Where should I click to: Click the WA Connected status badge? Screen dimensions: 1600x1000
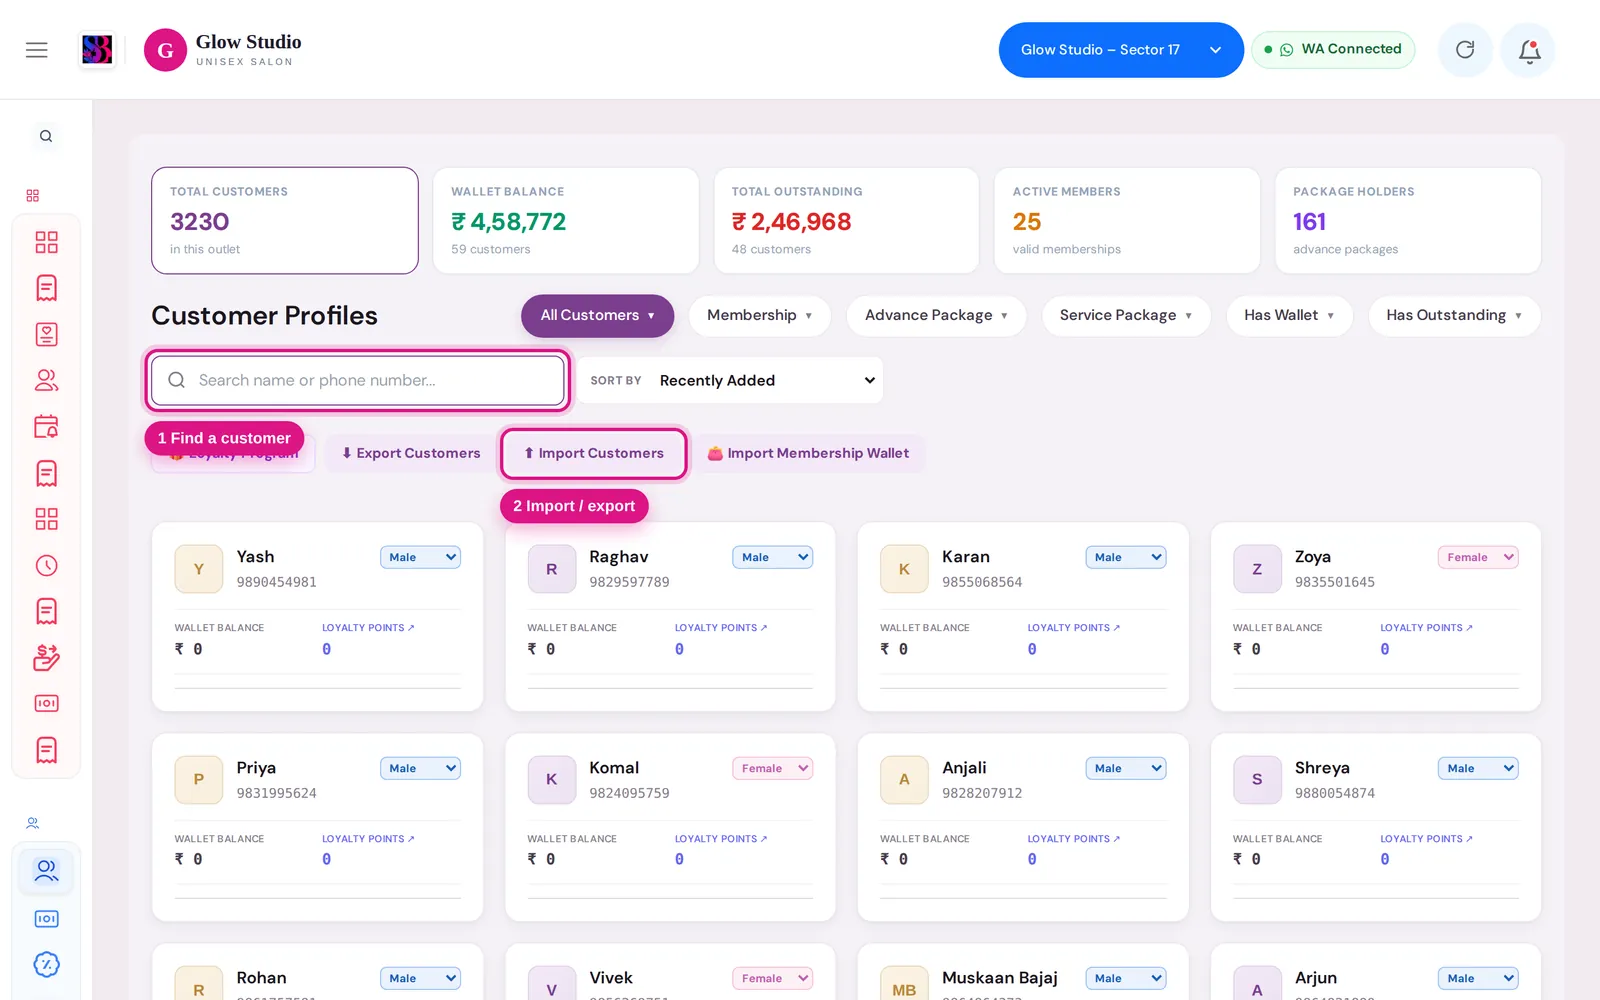(x=1333, y=50)
